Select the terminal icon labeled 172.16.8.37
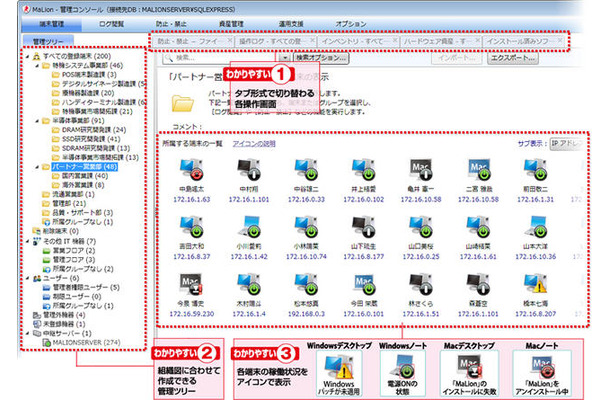This screenshot has height=400, width=610. point(191,227)
